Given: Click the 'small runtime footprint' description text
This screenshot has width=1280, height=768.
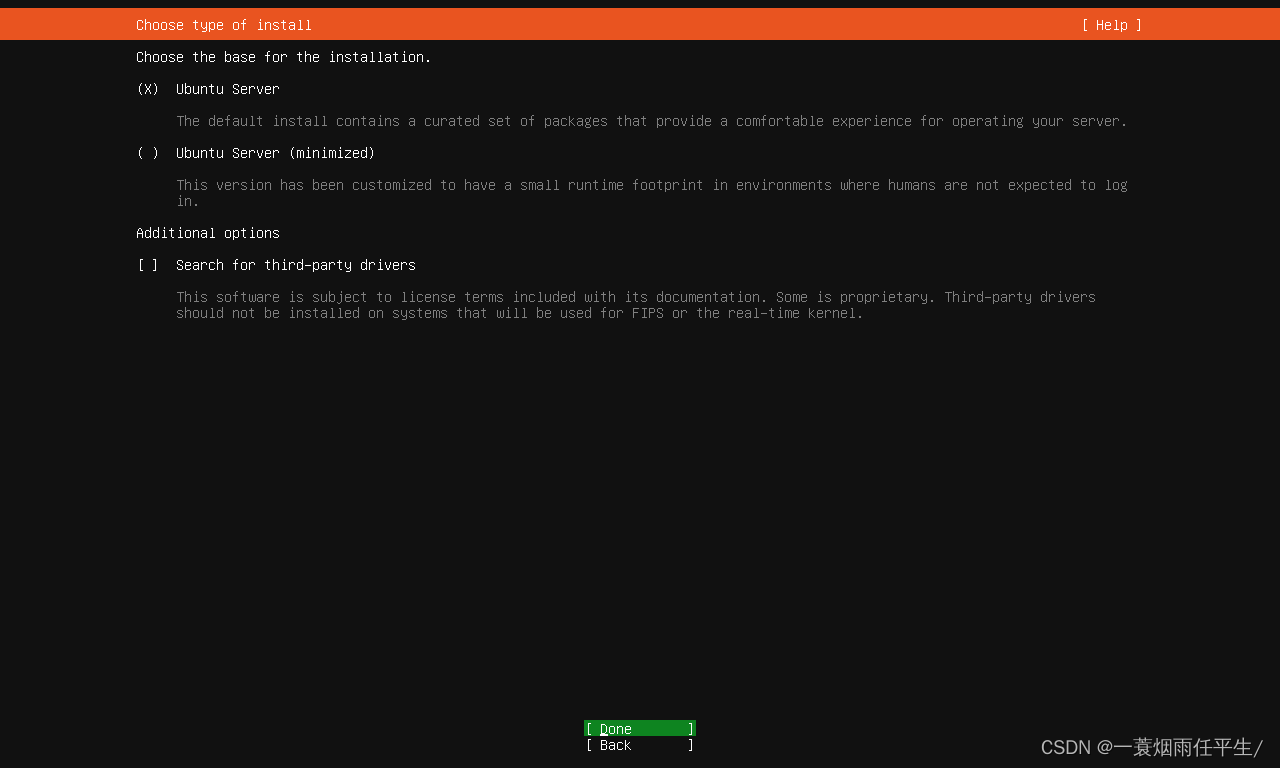Looking at the screenshot, I should point(652,193).
